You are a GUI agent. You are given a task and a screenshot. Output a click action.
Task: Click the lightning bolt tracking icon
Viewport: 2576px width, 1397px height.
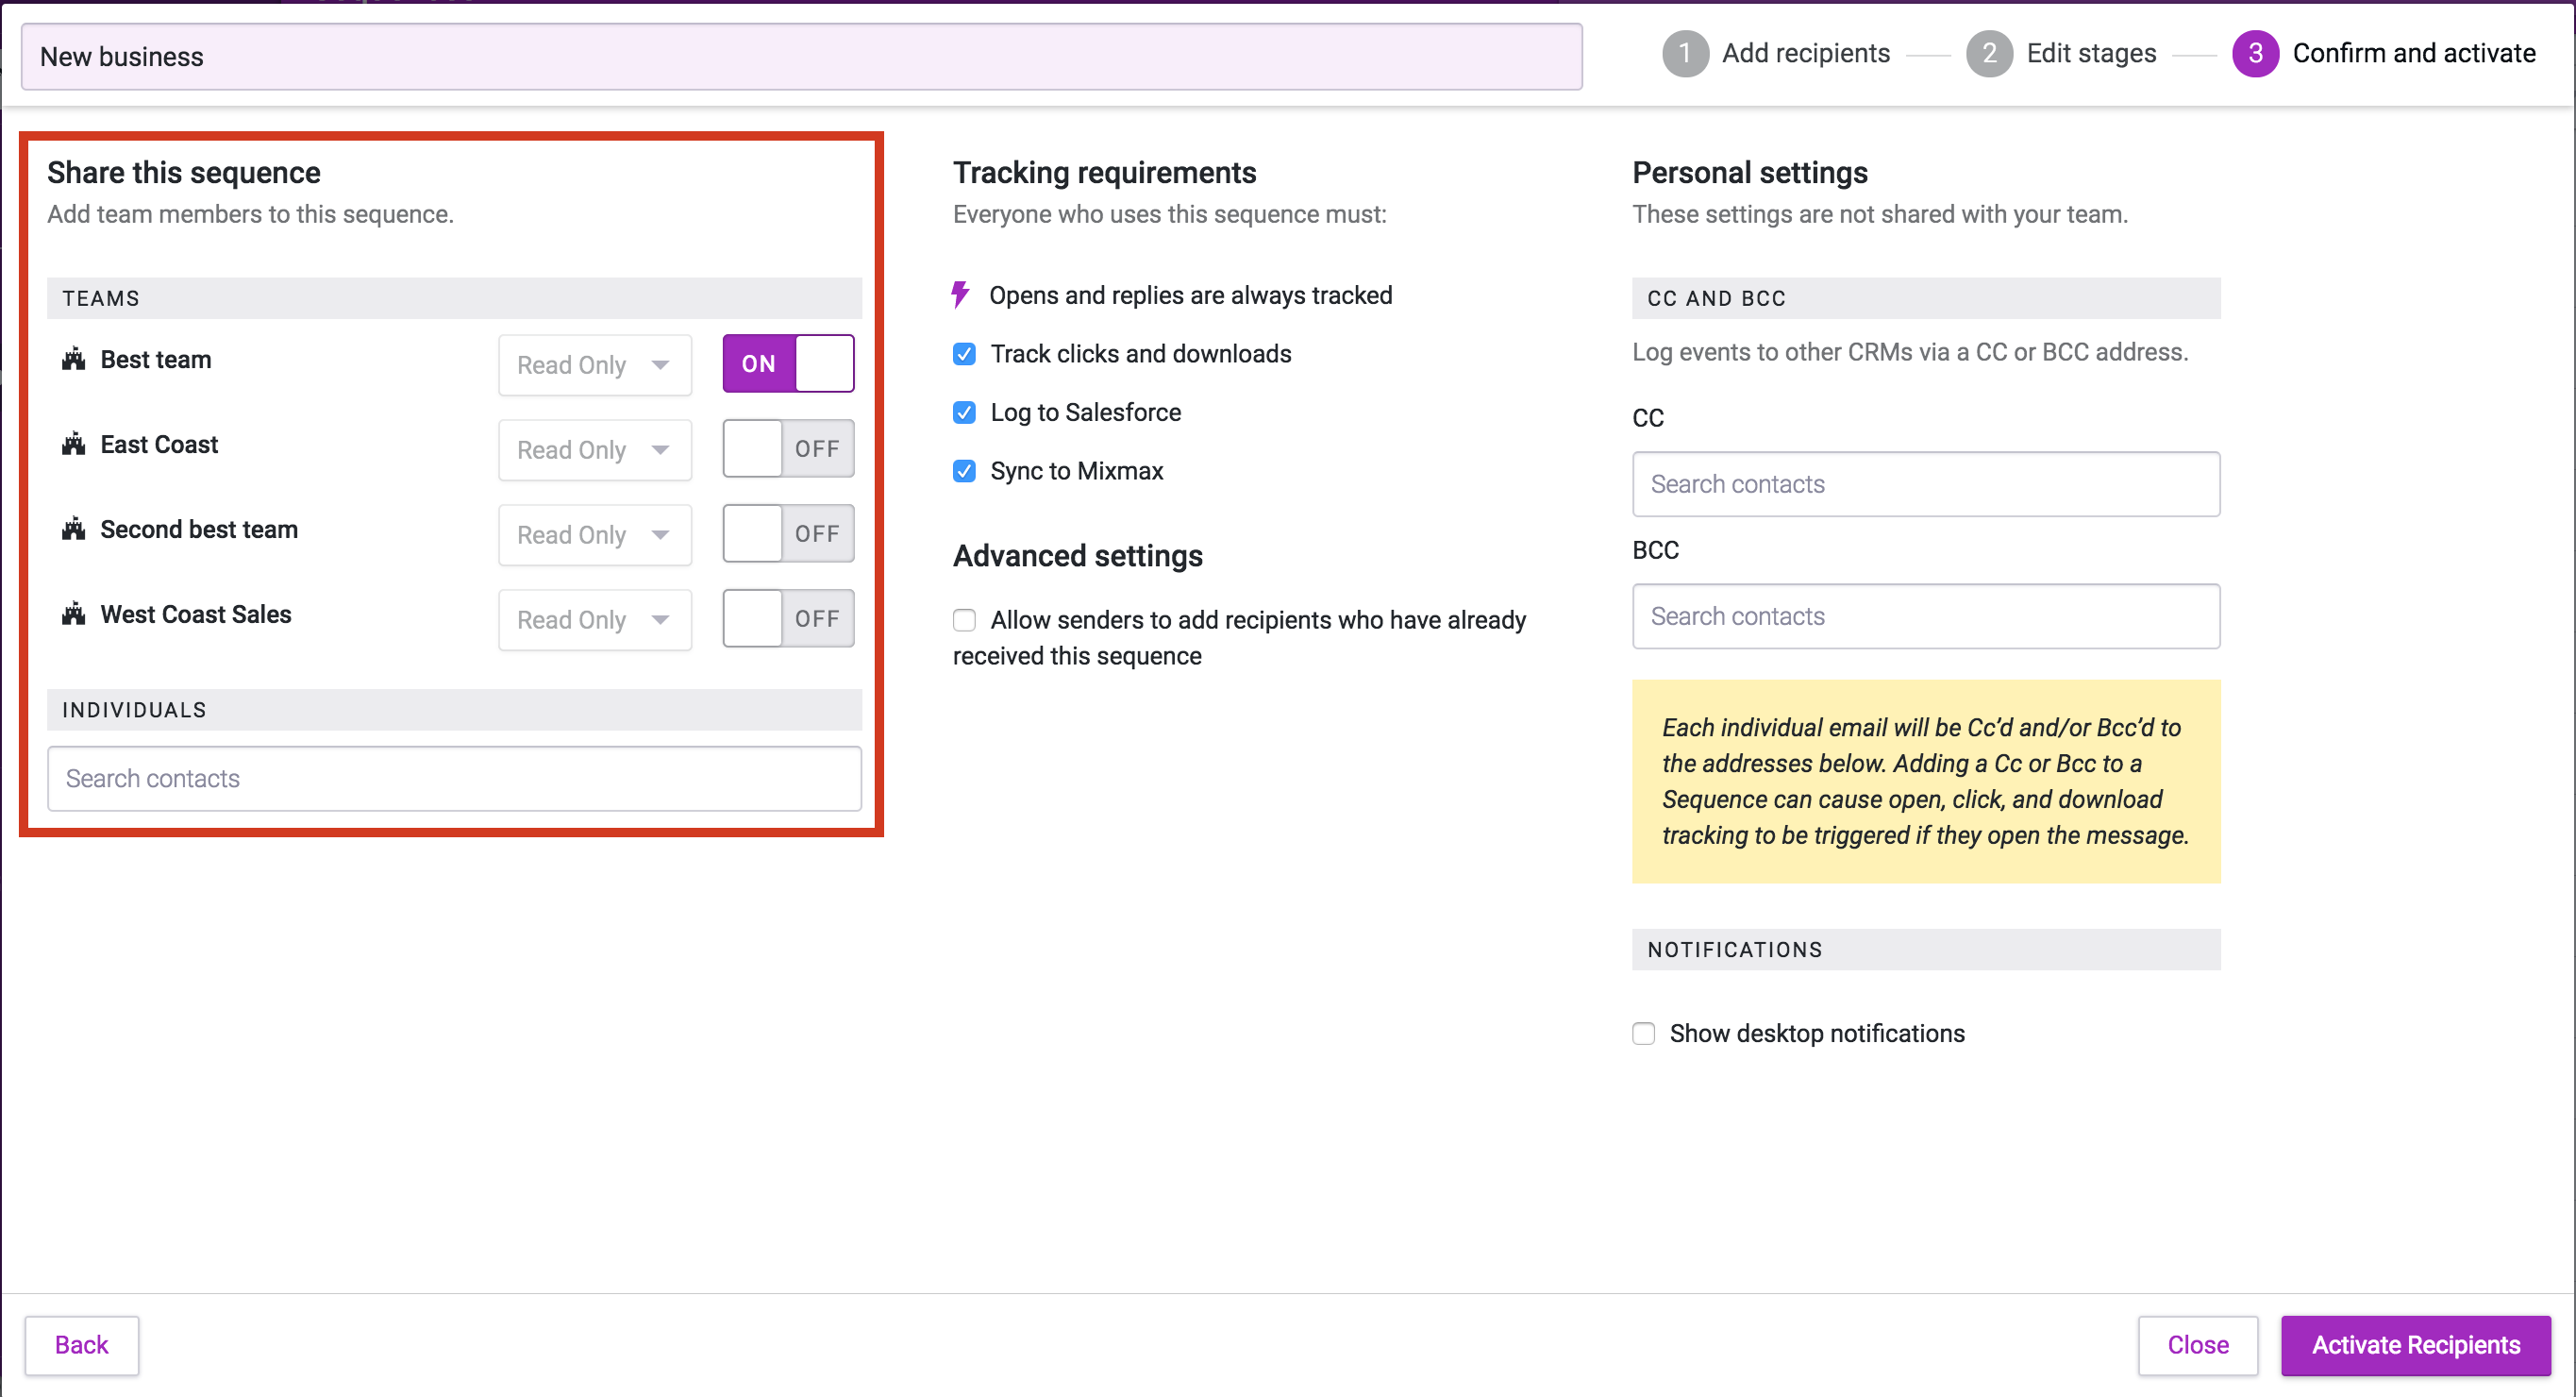pos(960,295)
